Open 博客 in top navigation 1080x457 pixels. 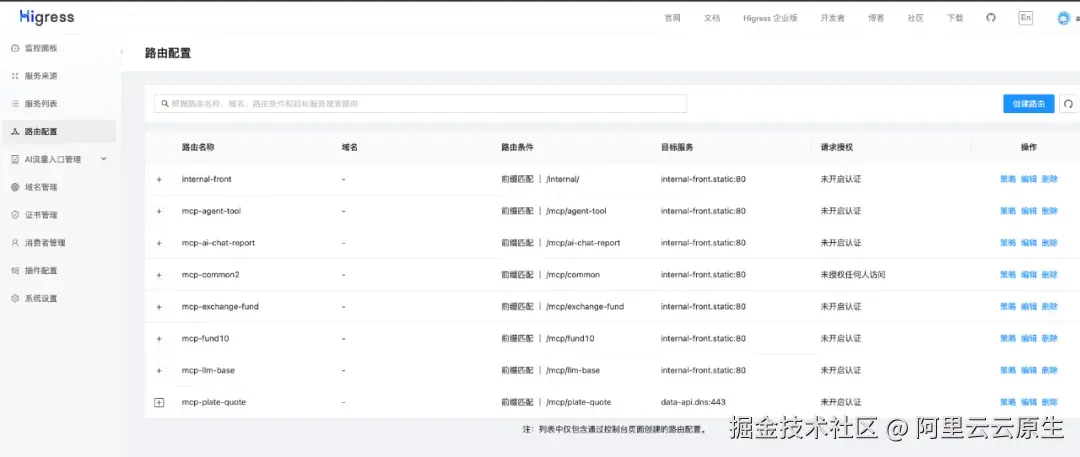pos(876,19)
